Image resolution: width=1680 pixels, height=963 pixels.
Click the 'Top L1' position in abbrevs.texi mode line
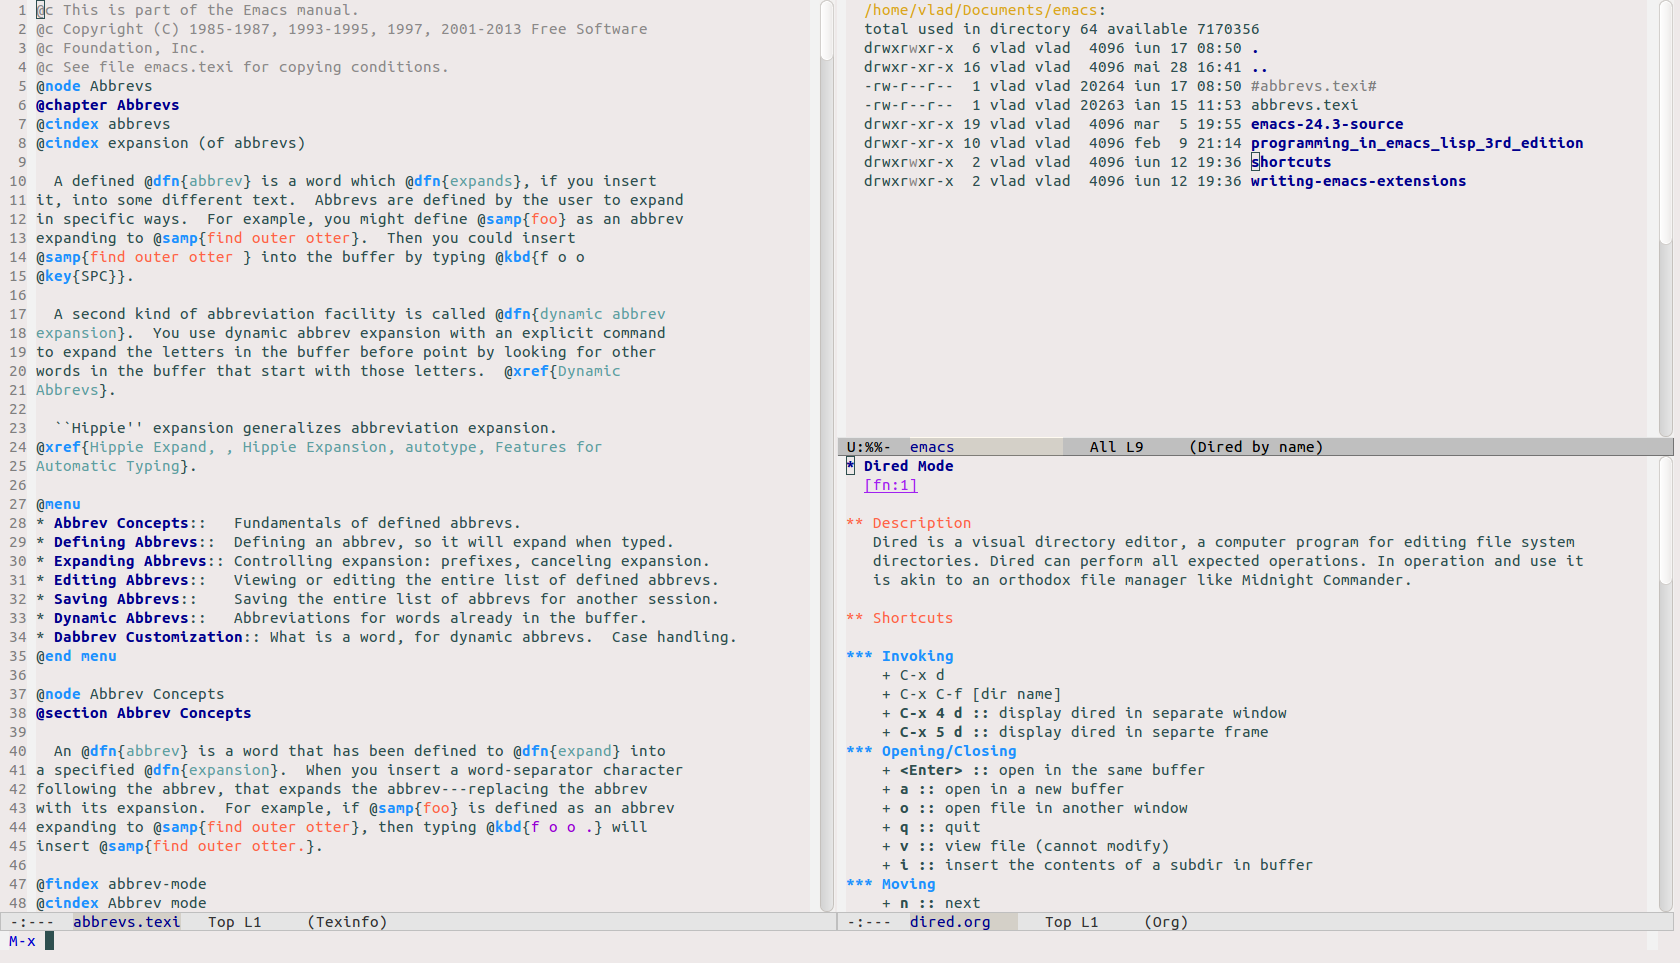click(x=234, y=922)
